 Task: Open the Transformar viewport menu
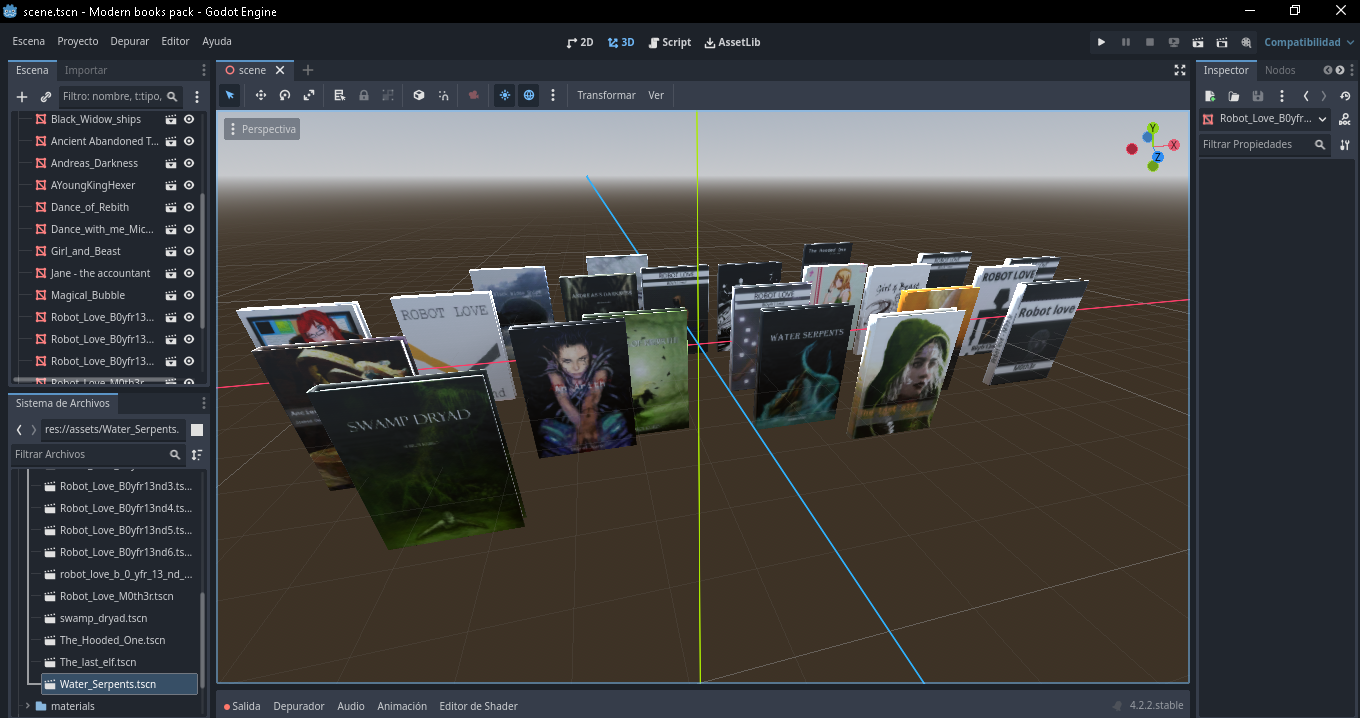click(x=606, y=95)
